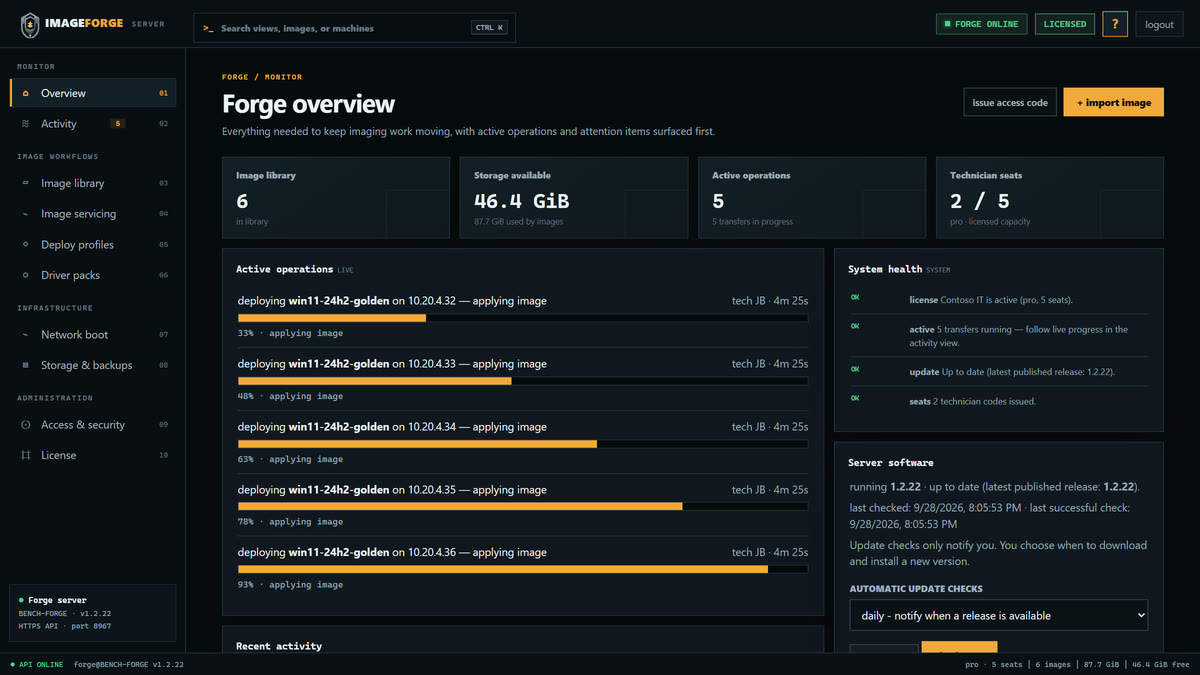Click the "Recent activity" panel heading
The image size is (1200, 675).
279,646
